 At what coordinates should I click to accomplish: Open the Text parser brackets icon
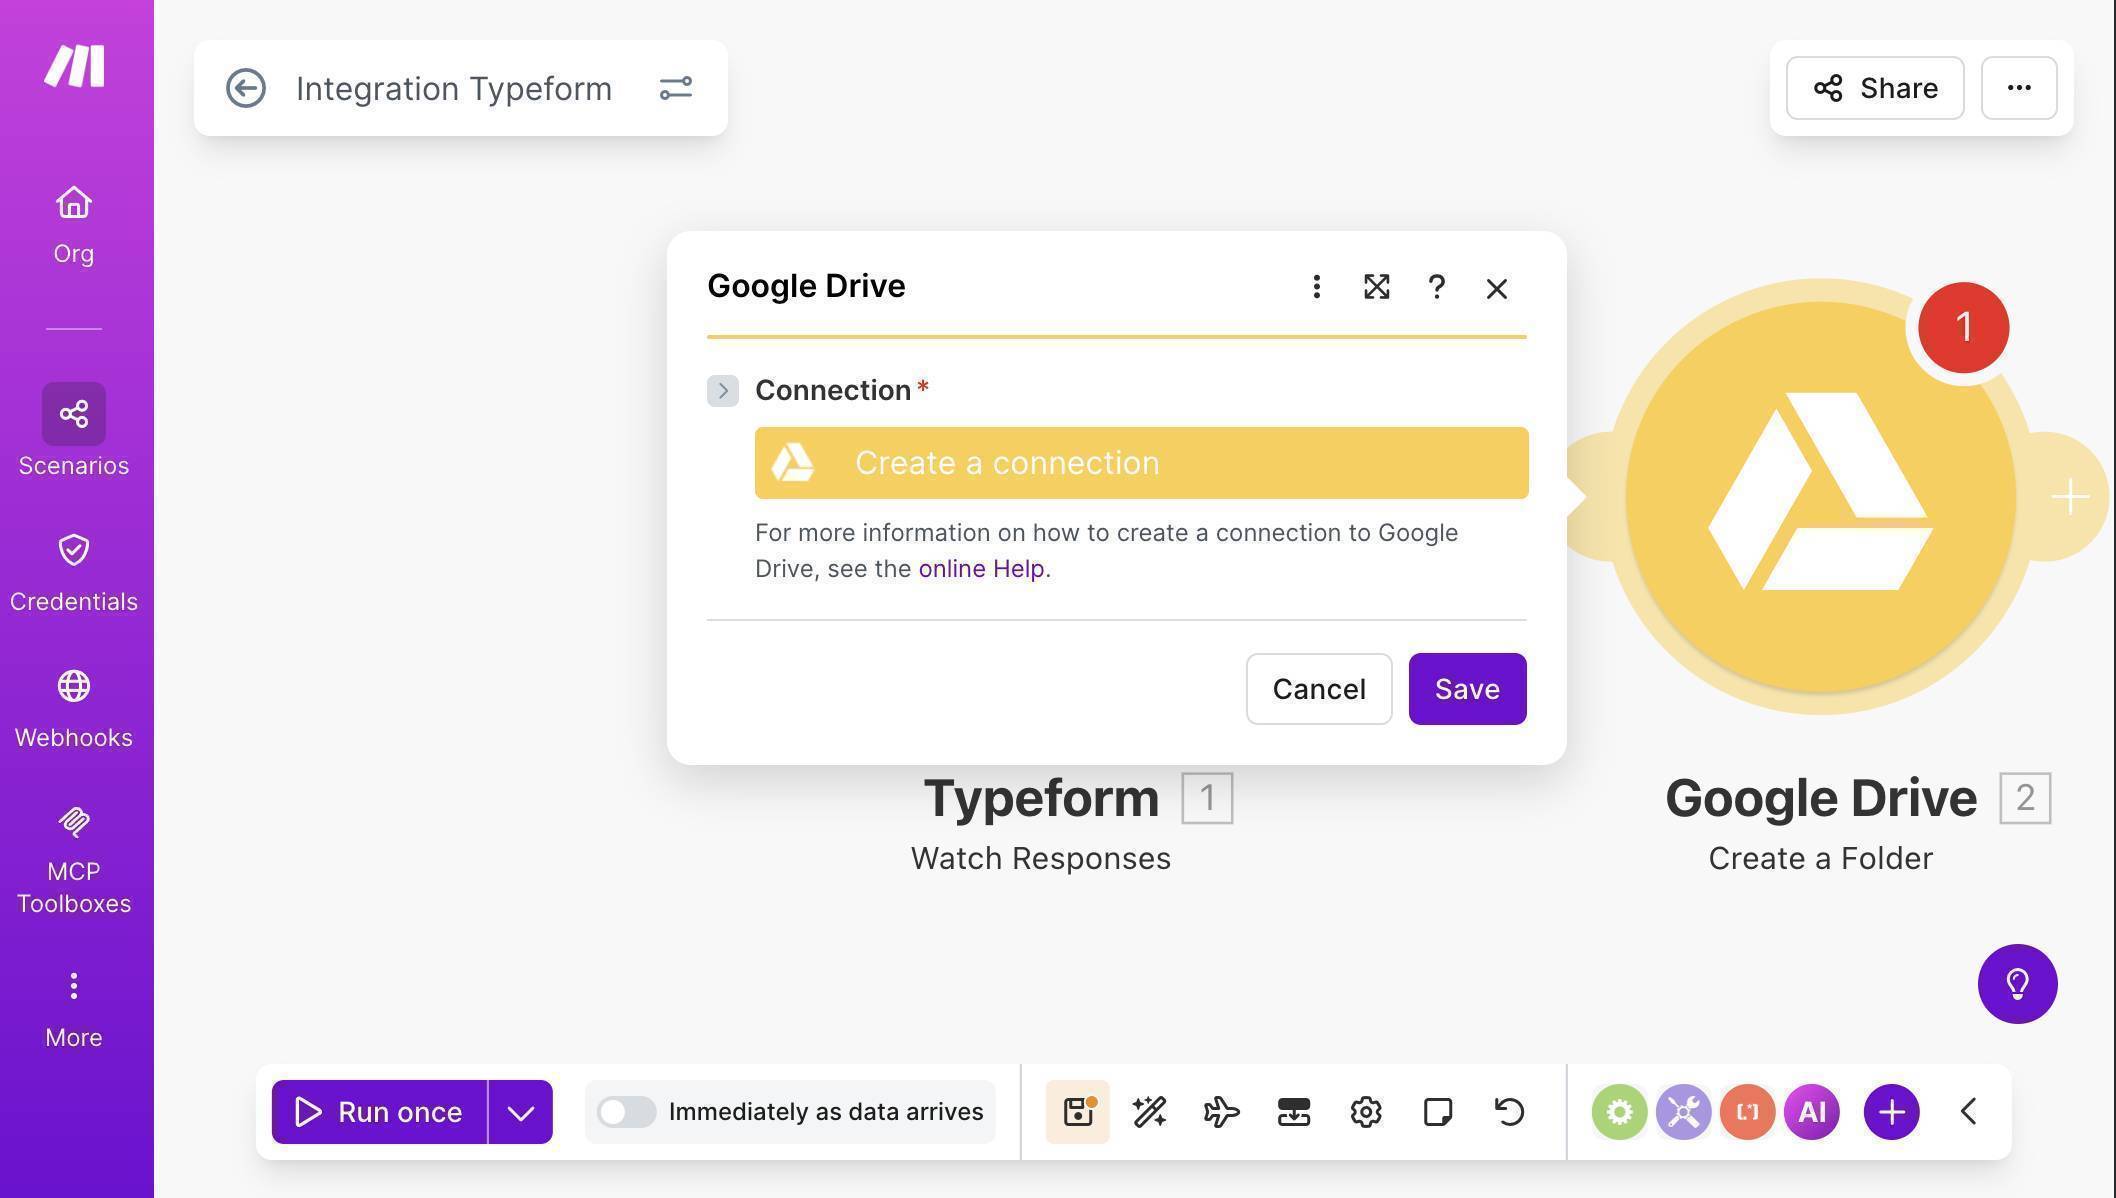point(1747,1111)
